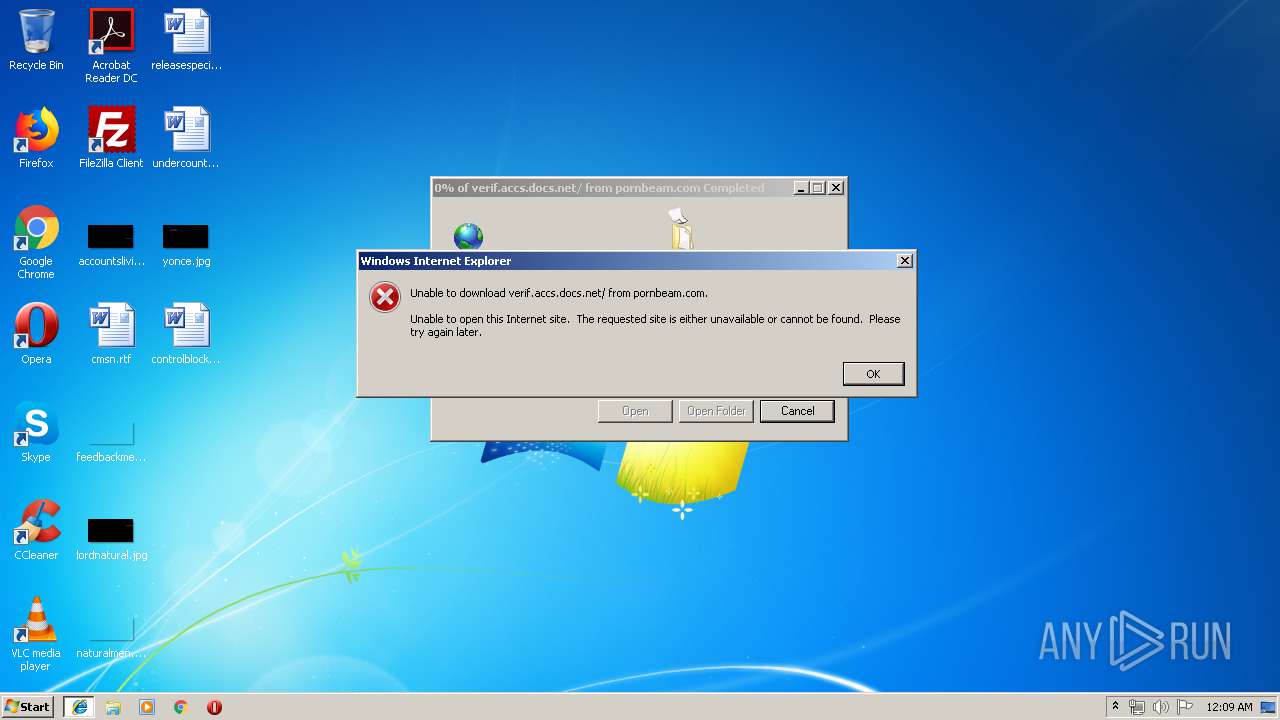Click the download window title bar text

click(599, 188)
